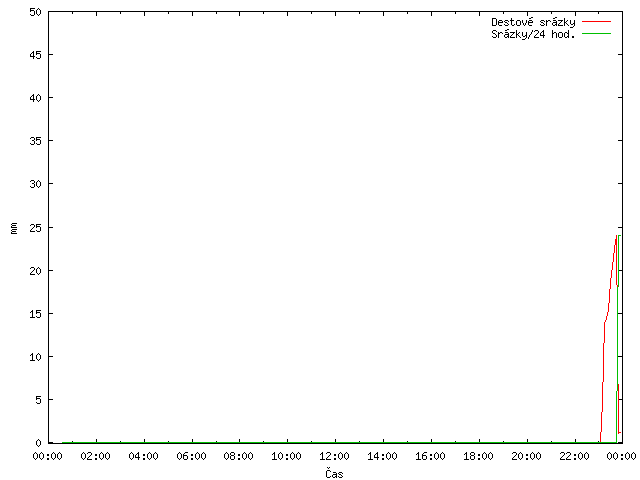
Task: Click the green 24-hour precipitation vertical line
Action: point(618,339)
